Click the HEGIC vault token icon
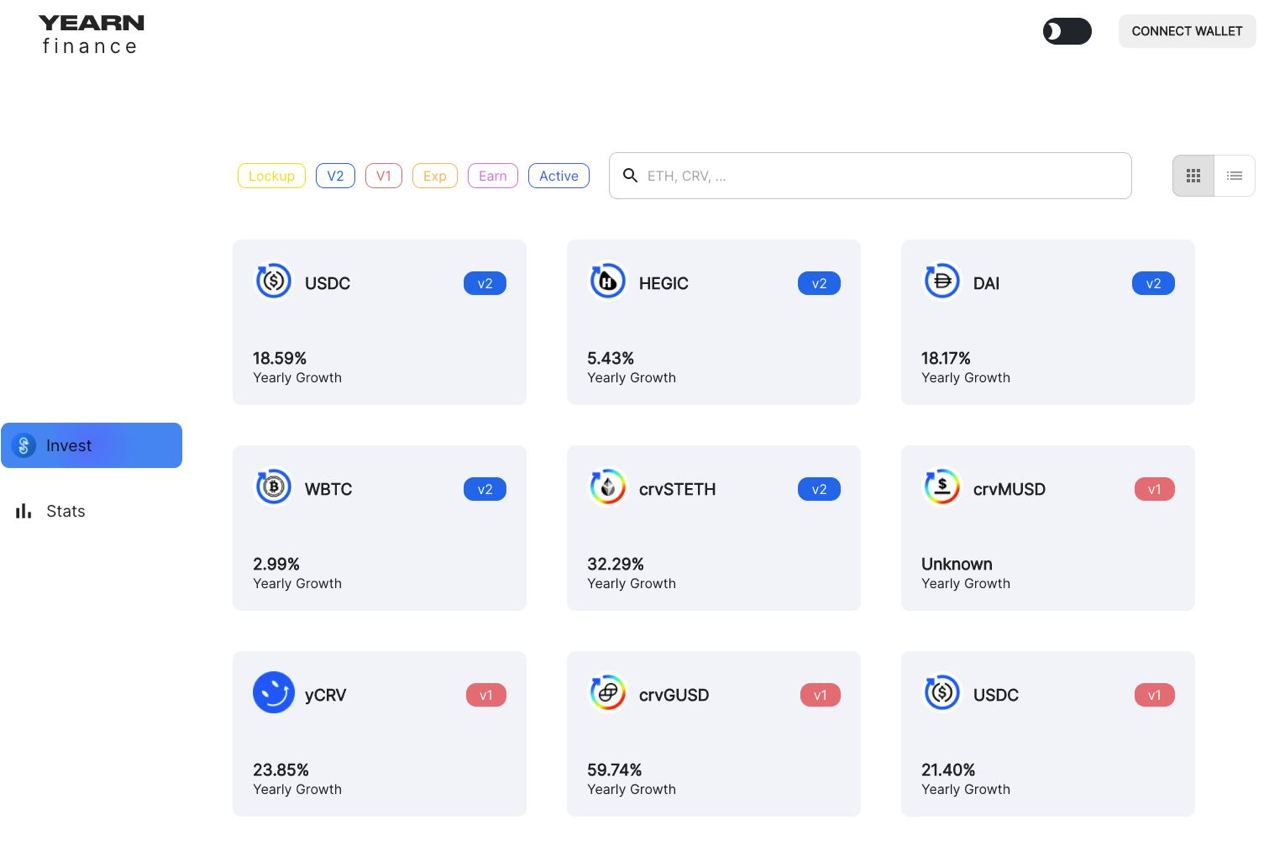Image resolution: width=1280 pixels, height=847 pixels. (x=607, y=281)
